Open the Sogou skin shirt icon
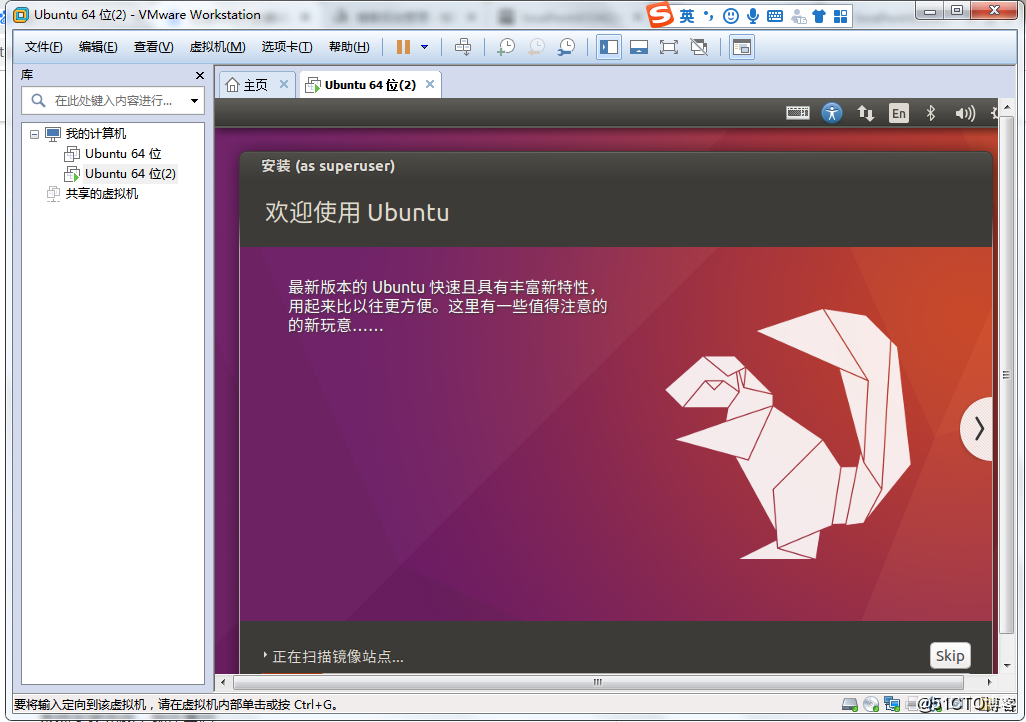 pyautogui.click(x=819, y=16)
